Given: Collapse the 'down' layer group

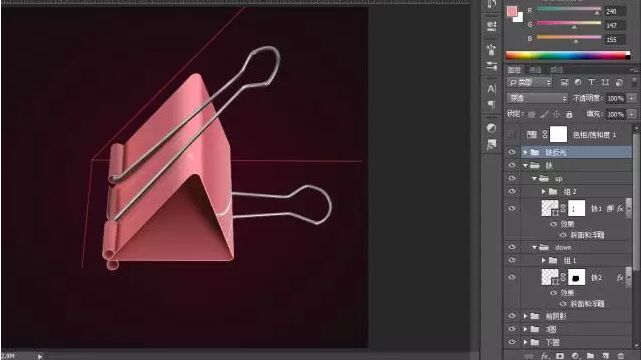Looking at the screenshot, I should tap(534, 247).
